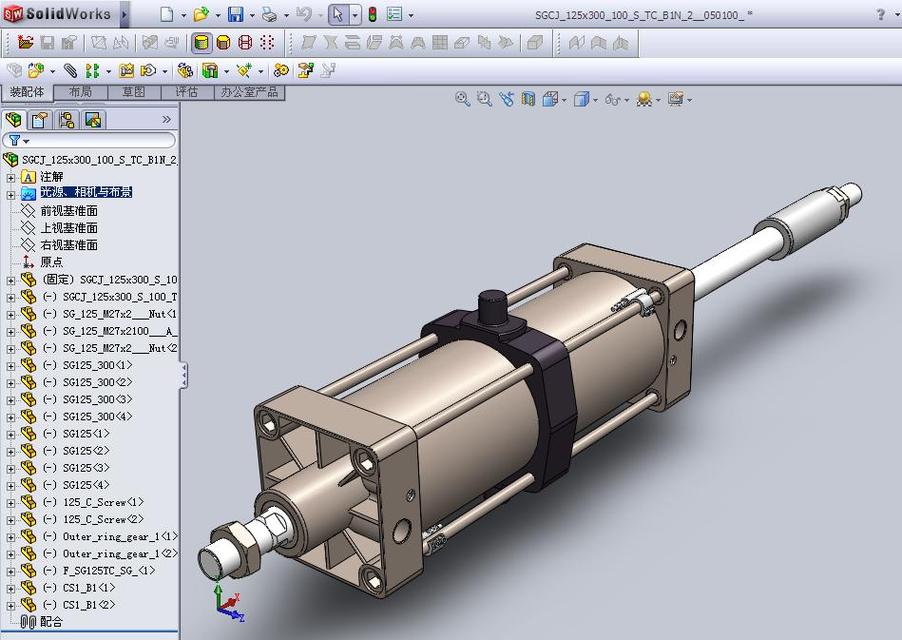The height and width of the screenshot is (640, 902).
Task: Click the Save icon in title toolbar
Action: pos(234,14)
